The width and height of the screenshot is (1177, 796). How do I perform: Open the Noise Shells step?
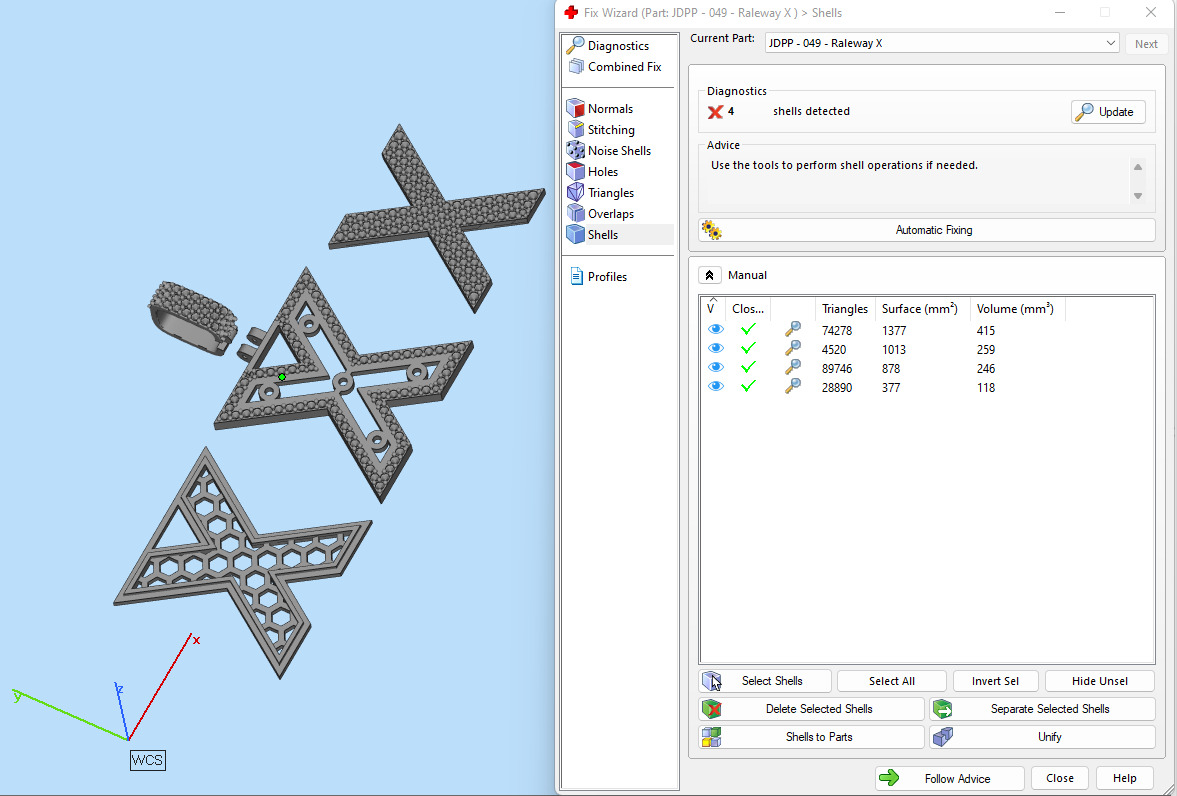(x=618, y=151)
